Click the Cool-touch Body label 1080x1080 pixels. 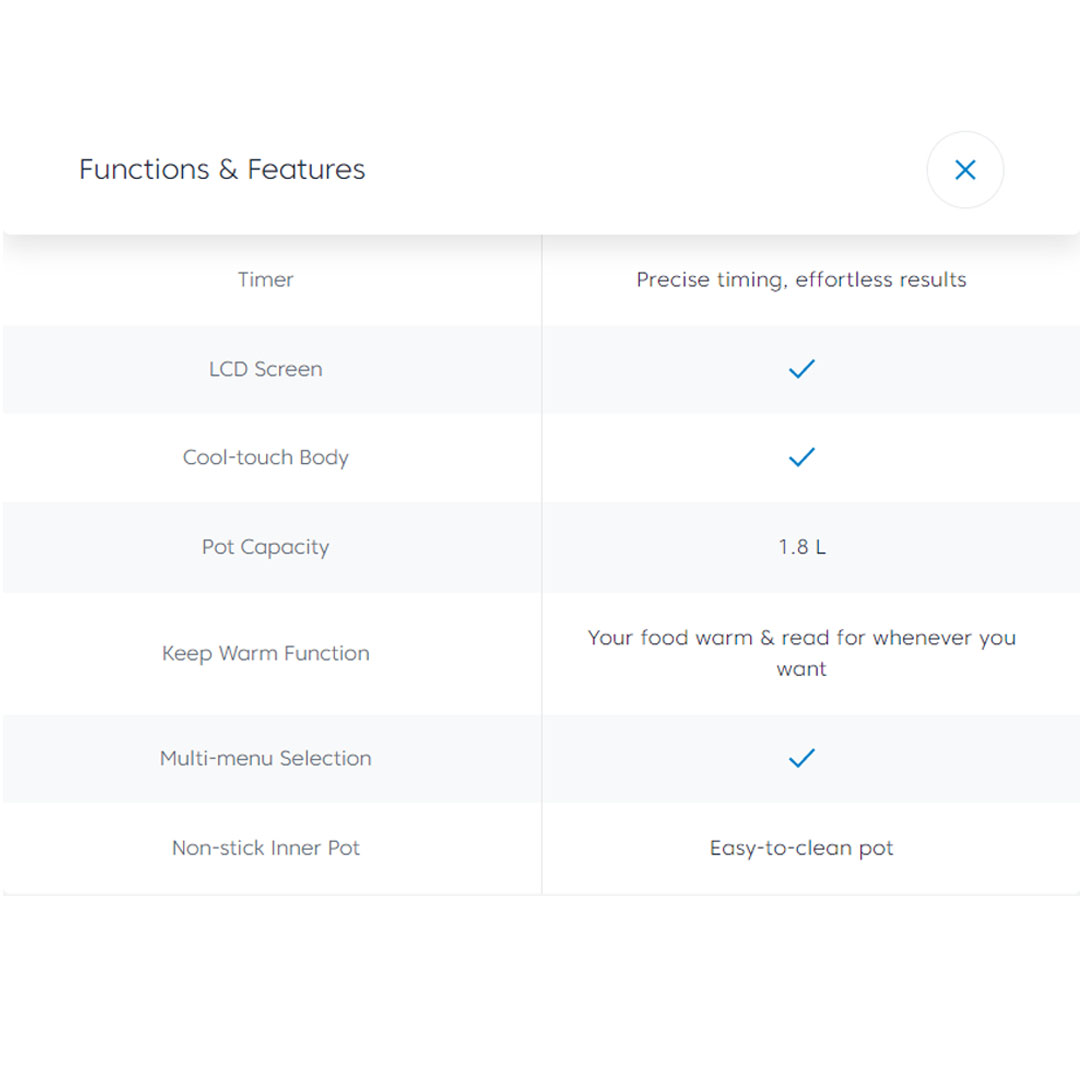(x=266, y=458)
